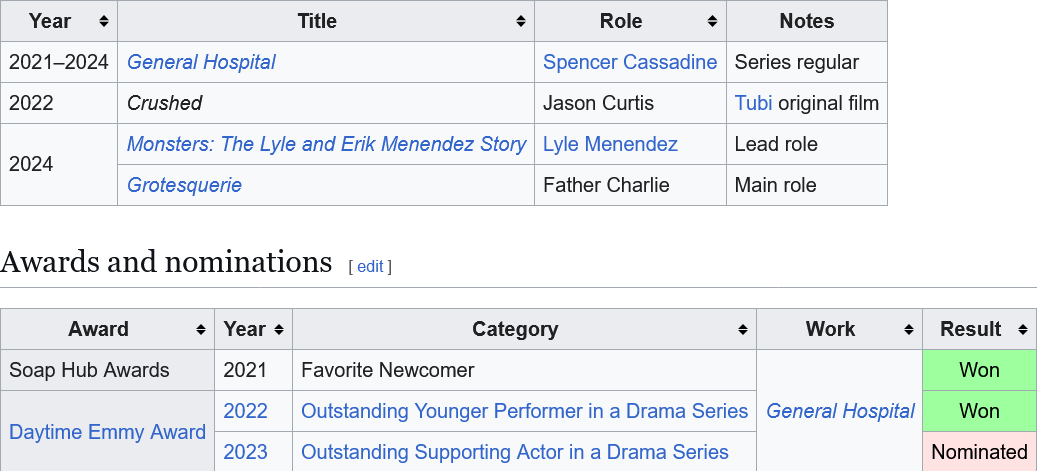Image resolution: width=1037 pixels, height=471 pixels.
Task: Open Outstanding Younger Performer in a Drama Series
Action: point(524,411)
